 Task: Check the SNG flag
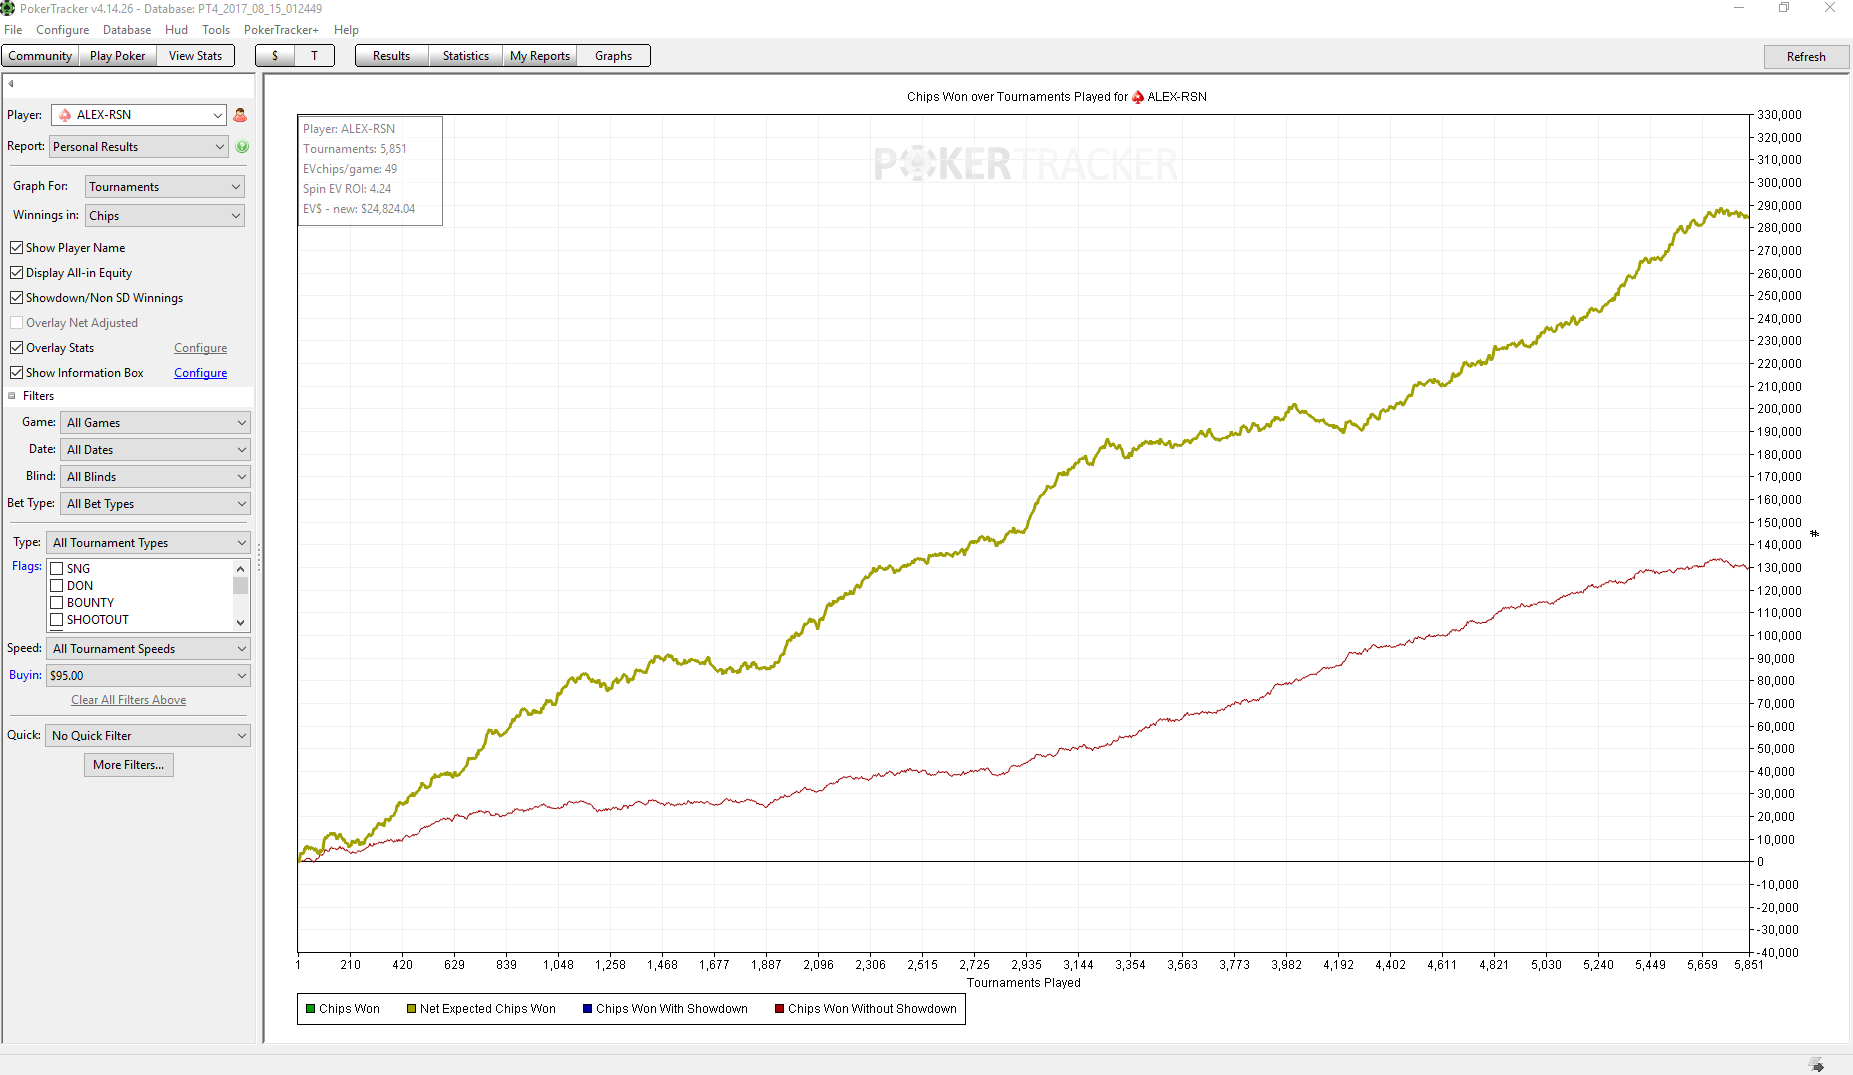(x=57, y=569)
